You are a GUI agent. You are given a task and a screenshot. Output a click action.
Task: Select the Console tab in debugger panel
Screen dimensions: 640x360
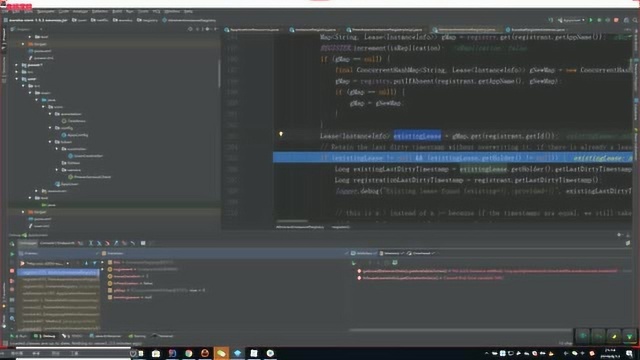click(56, 243)
